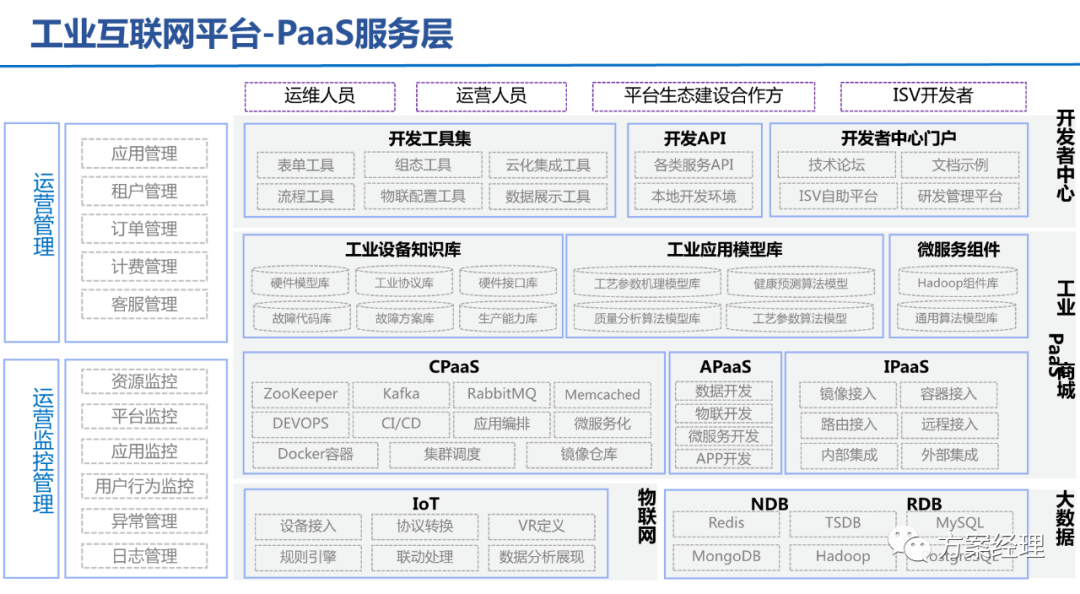Image resolution: width=1080 pixels, height=594 pixels.
Task: Select the ISV开发者 tab at top
Action: [x=936, y=96]
